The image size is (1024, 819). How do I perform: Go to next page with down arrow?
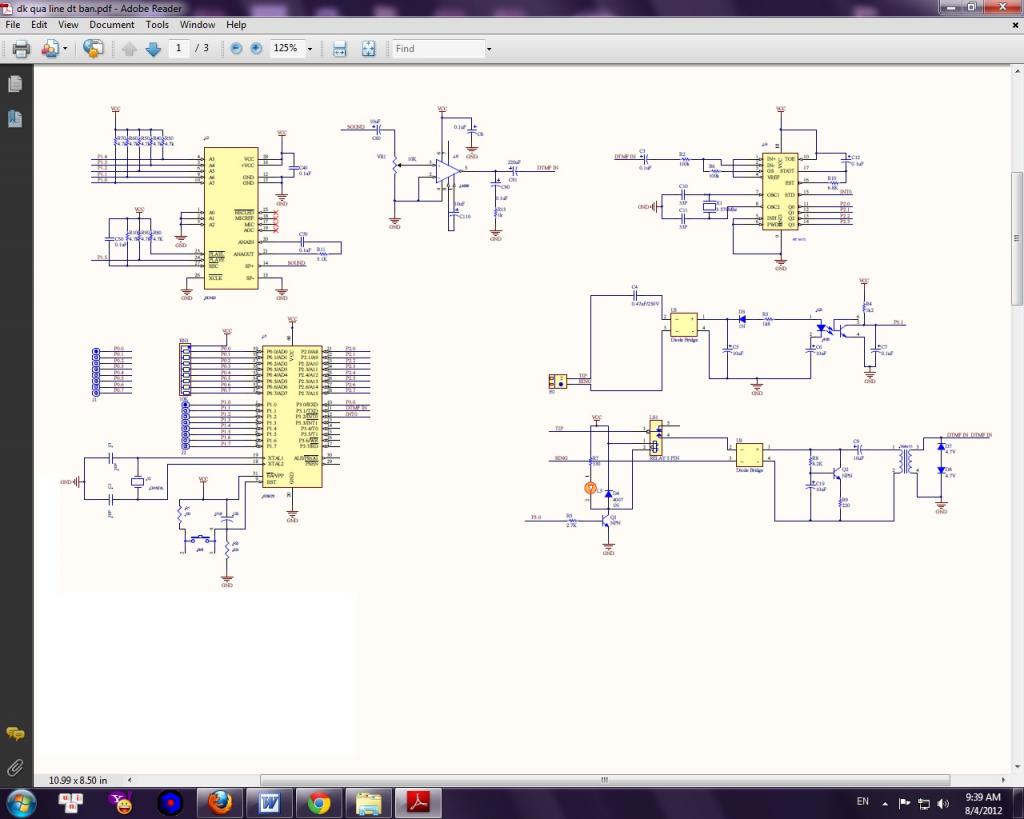click(x=153, y=49)
